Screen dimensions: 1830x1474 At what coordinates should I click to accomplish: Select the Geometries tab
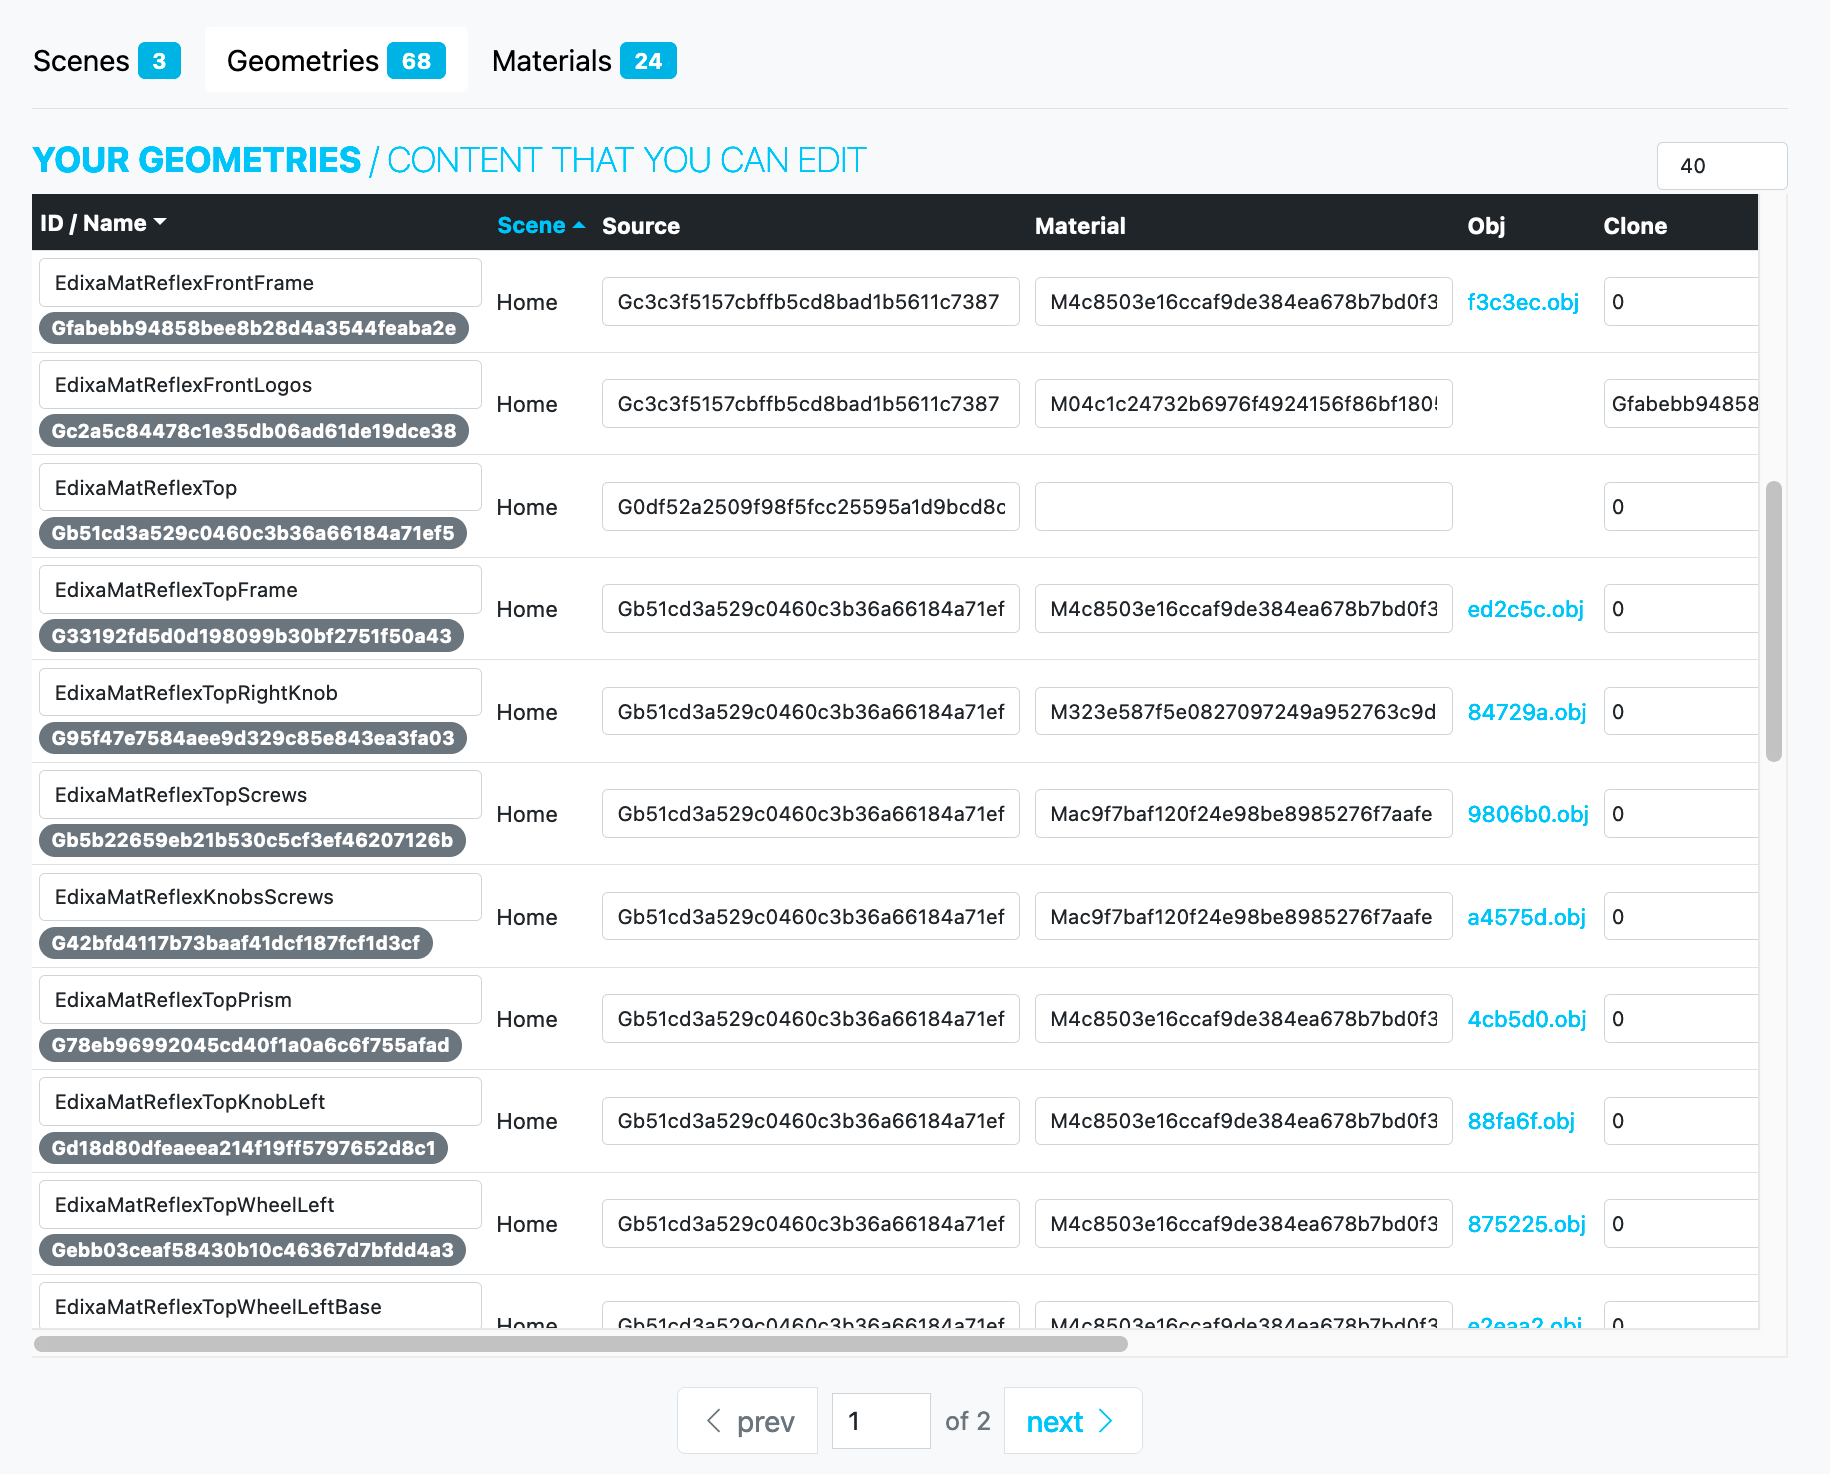[335, 61]
